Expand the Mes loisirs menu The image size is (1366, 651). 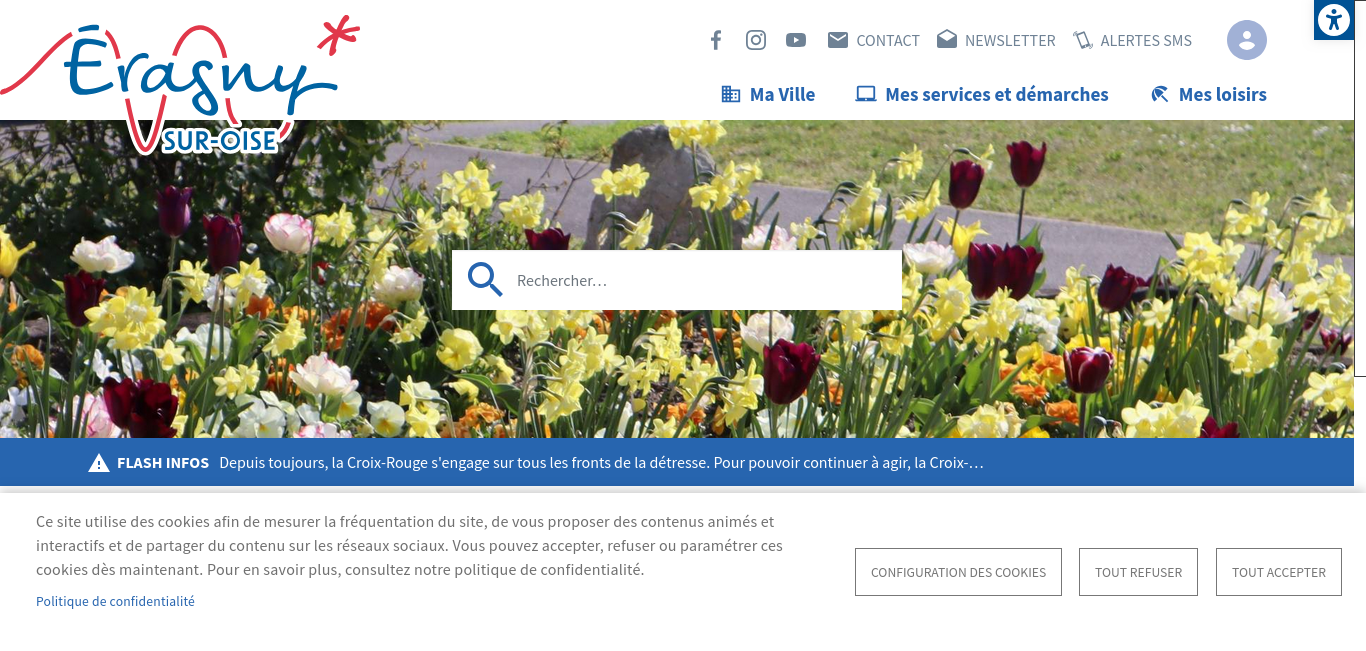point(1208,95)
